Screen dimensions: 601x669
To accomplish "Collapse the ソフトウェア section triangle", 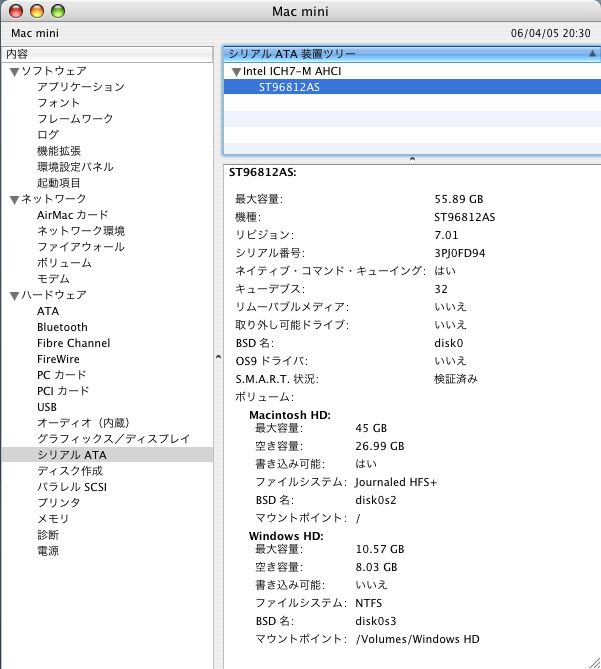I will pos(14,72).
